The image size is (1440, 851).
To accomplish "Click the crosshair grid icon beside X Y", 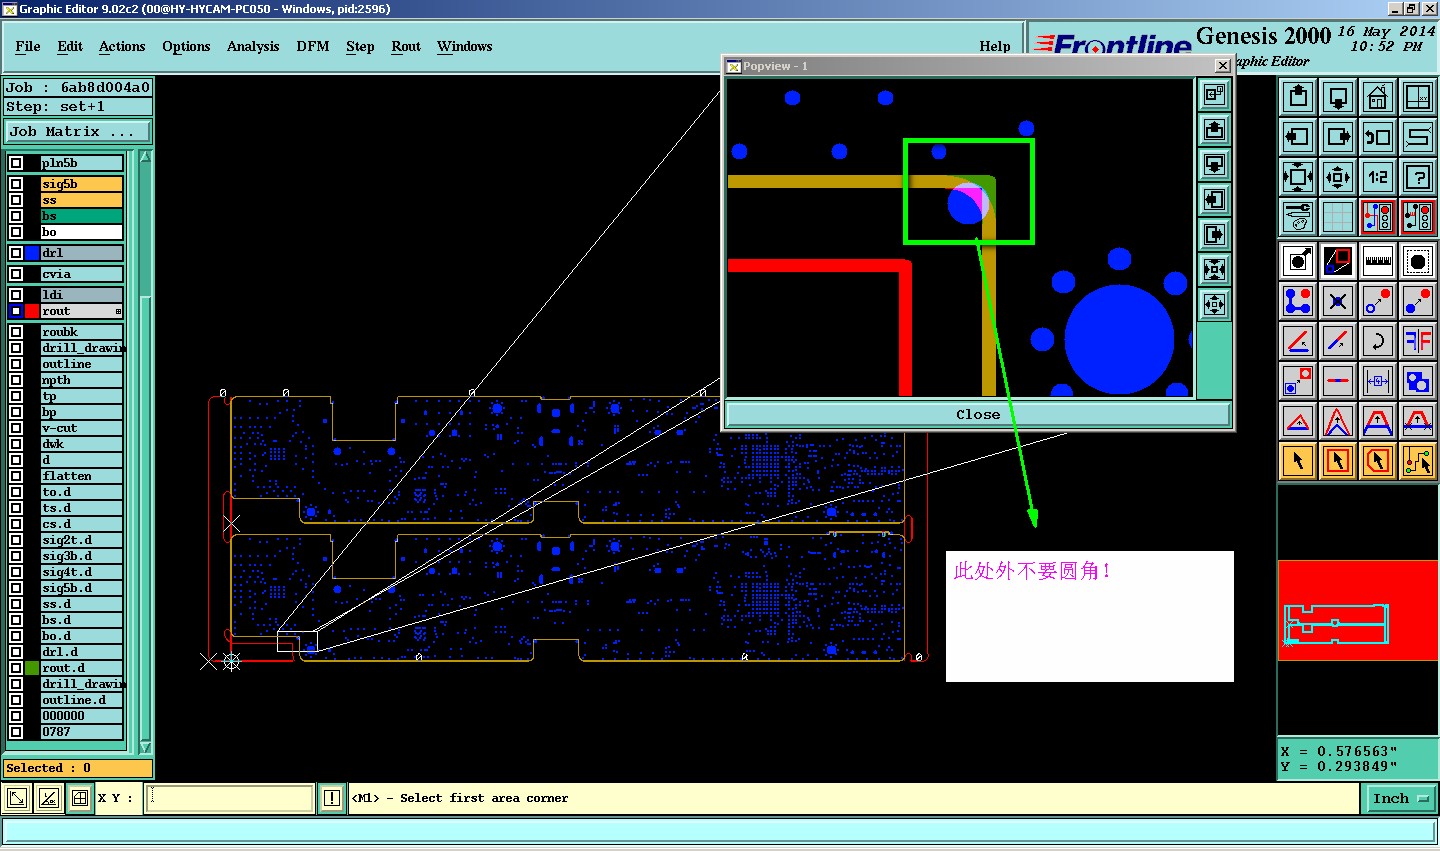I will tap(79, 798).
